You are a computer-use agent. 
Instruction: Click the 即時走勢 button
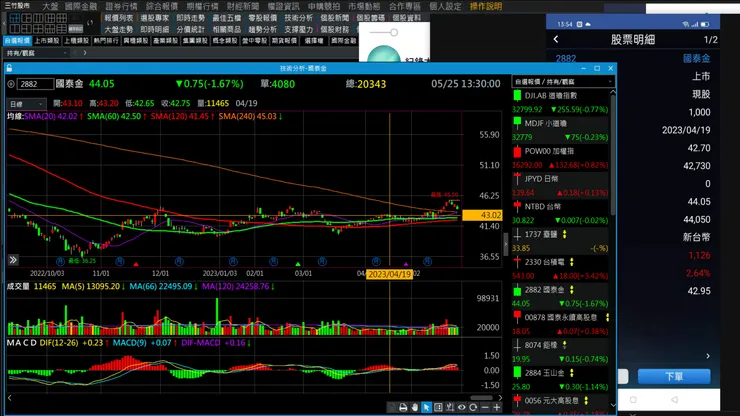click(191, 18)
